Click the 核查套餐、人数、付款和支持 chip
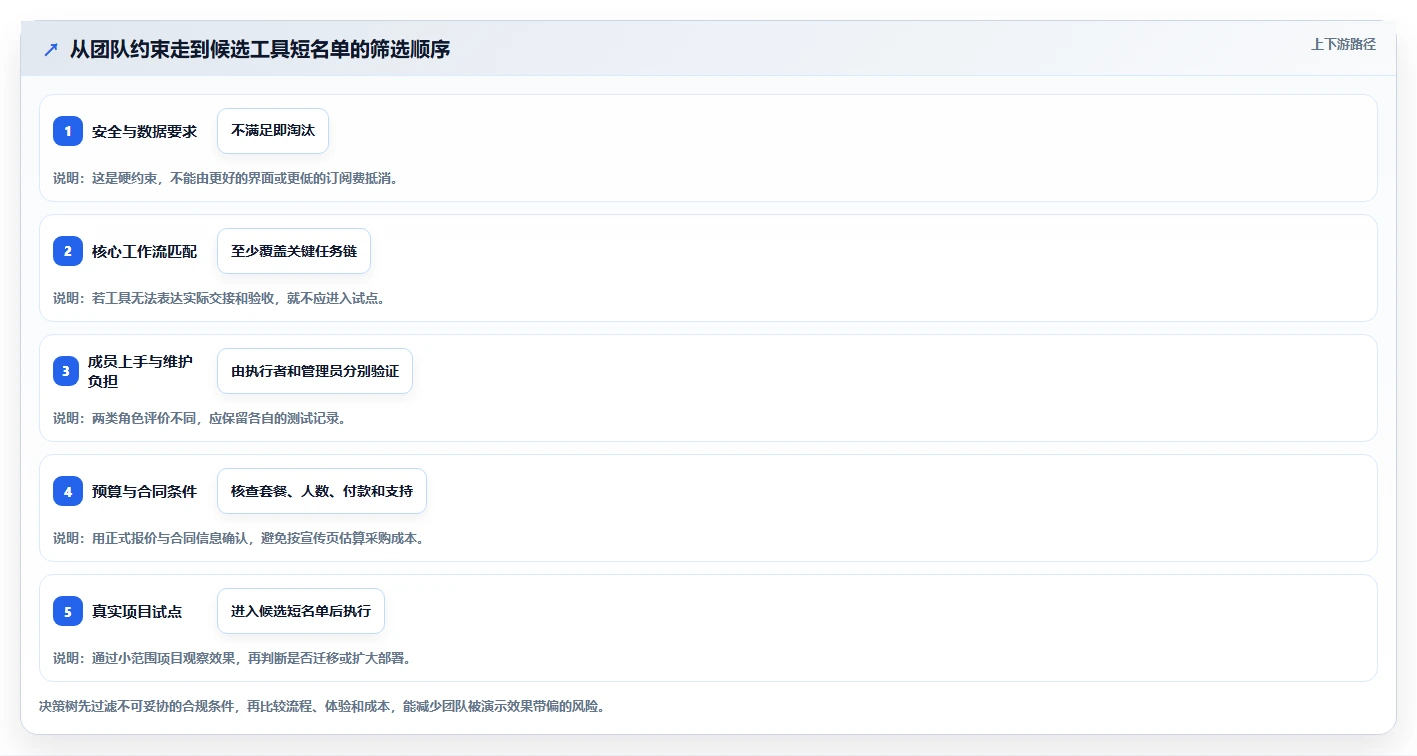 (322, 491)
